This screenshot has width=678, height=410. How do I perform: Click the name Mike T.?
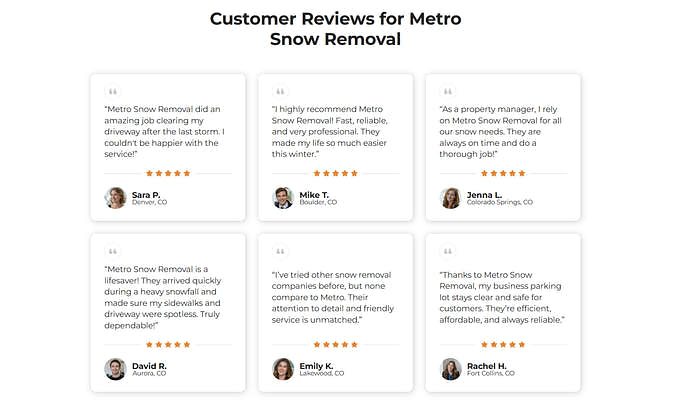point(314,194)
